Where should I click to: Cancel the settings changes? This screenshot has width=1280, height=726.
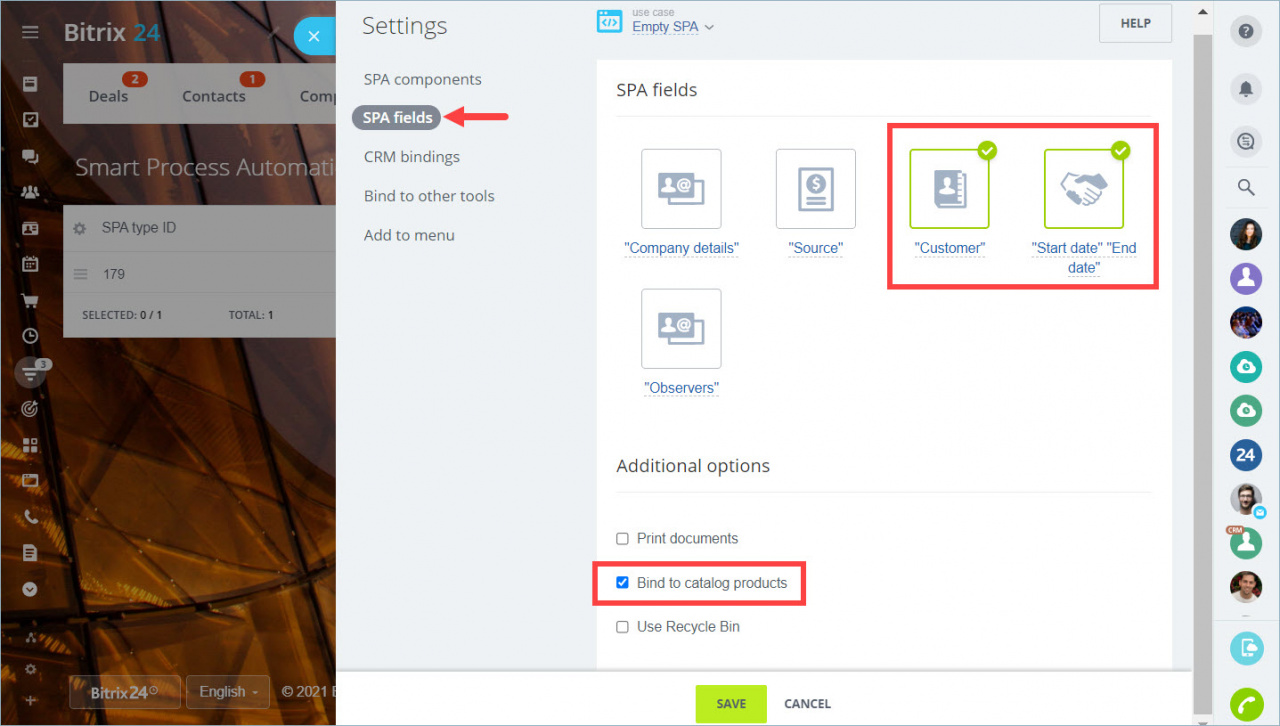(x=807, y=704)
